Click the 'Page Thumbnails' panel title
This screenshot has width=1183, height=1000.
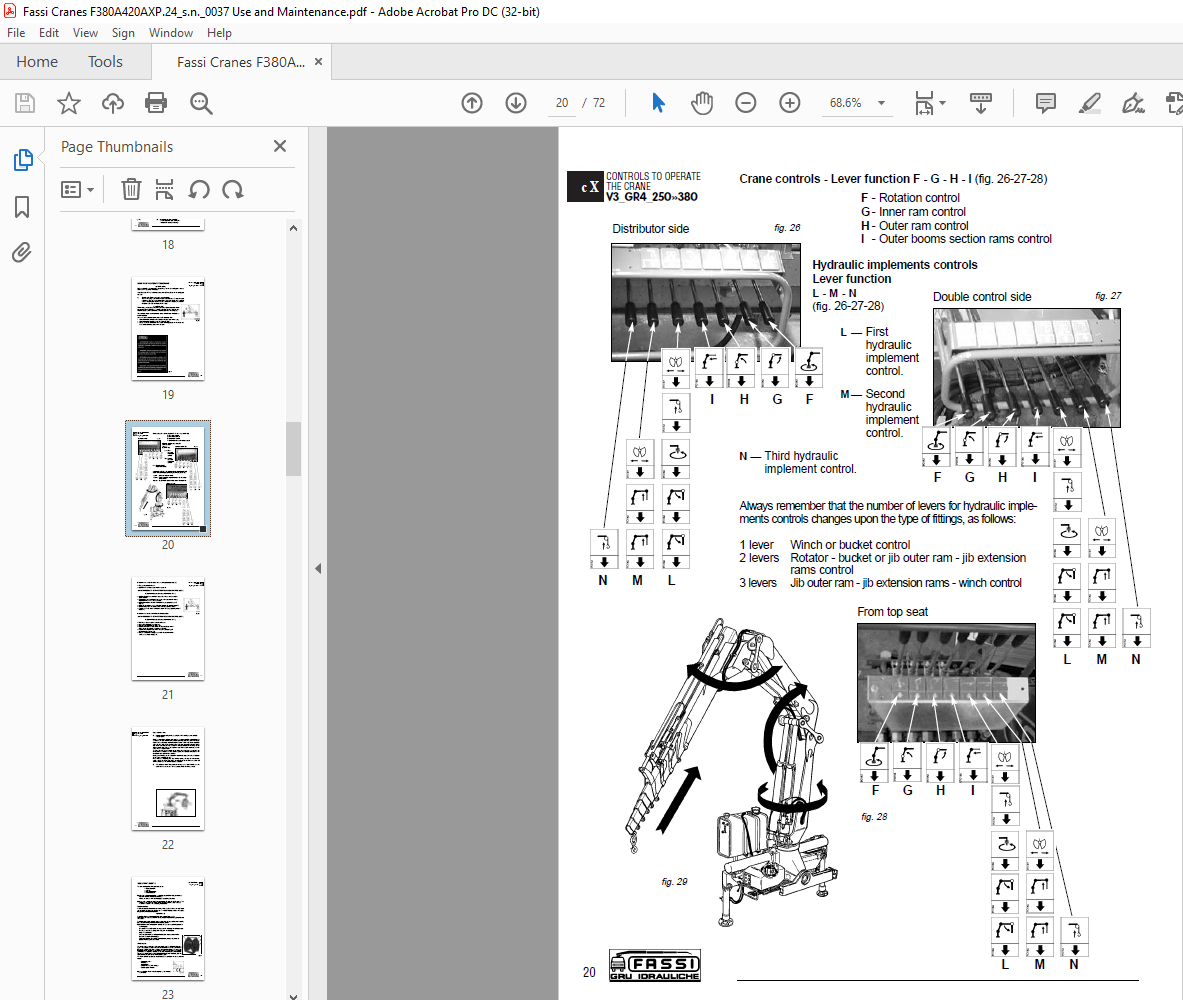click(x=117, y=146)
